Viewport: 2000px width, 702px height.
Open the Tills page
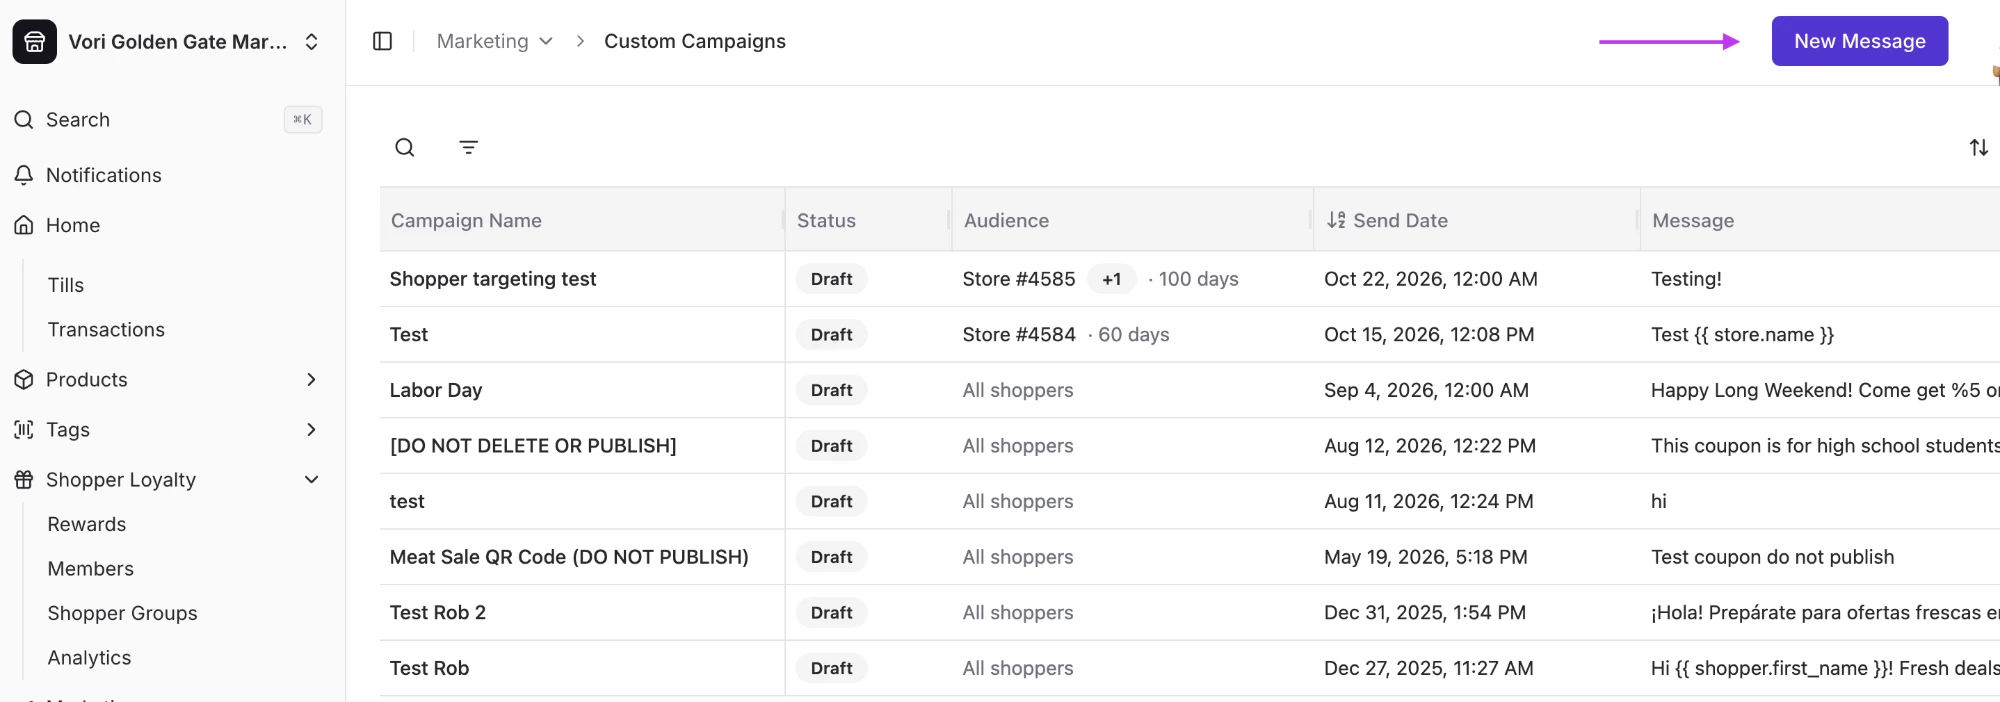tap(66, 285)
